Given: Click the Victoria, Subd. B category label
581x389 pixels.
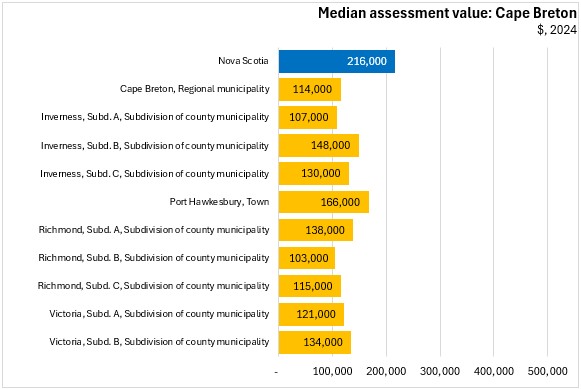Looking at the screenshot, I should click(x=159, y=342).
